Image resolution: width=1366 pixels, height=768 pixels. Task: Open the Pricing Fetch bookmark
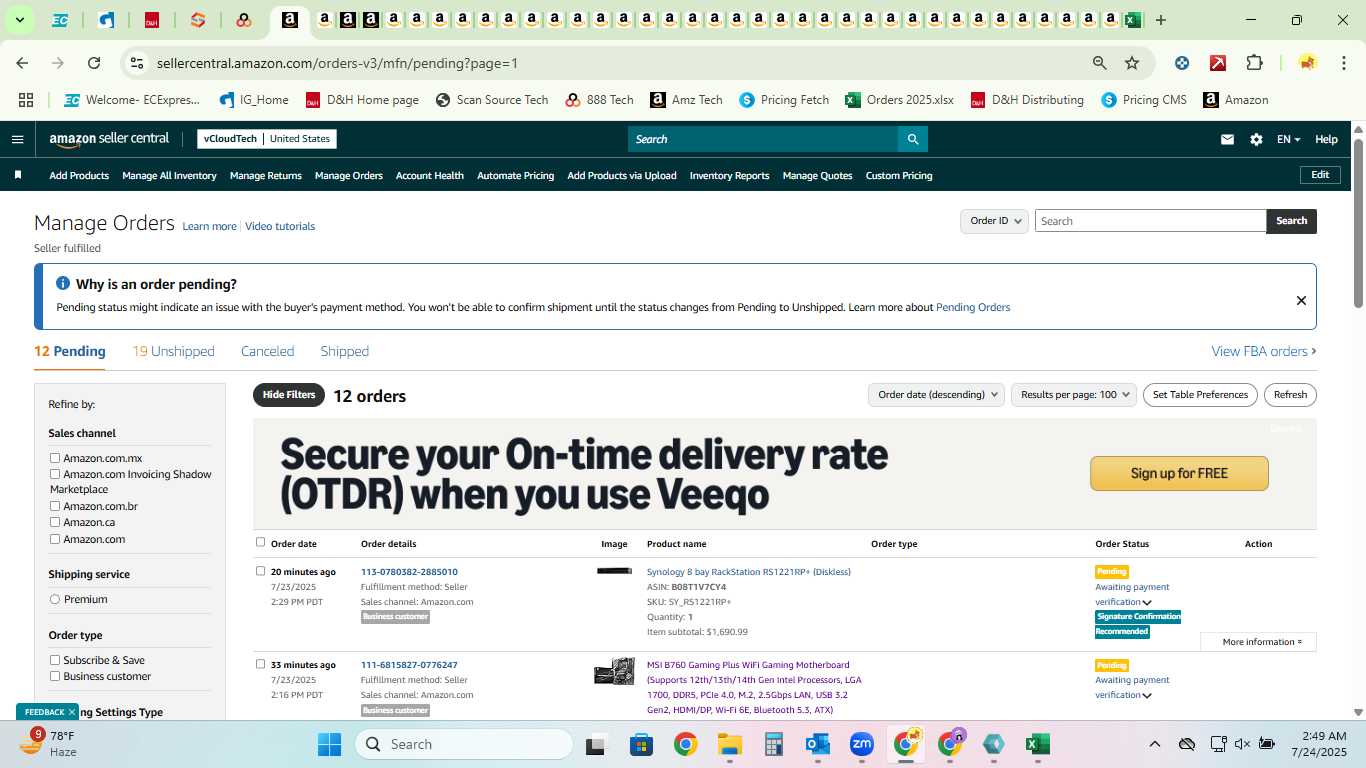coord(784,100)
